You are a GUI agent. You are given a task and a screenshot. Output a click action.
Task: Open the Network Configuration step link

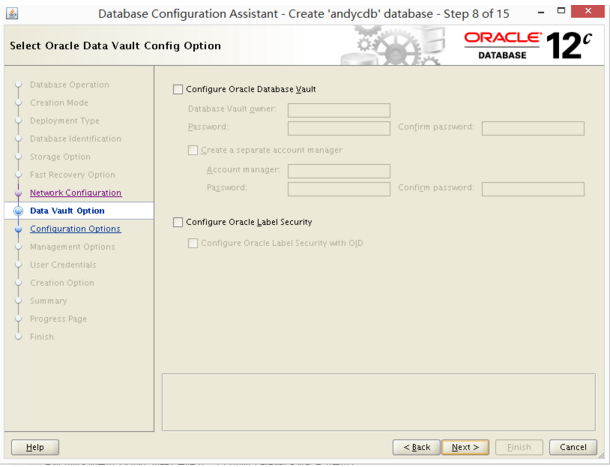[76, 193]
